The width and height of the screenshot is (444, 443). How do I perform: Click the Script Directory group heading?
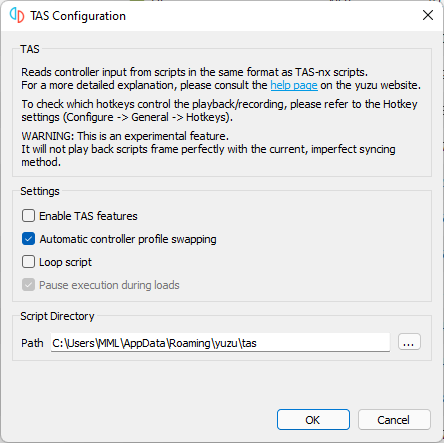tap(57, 316)
